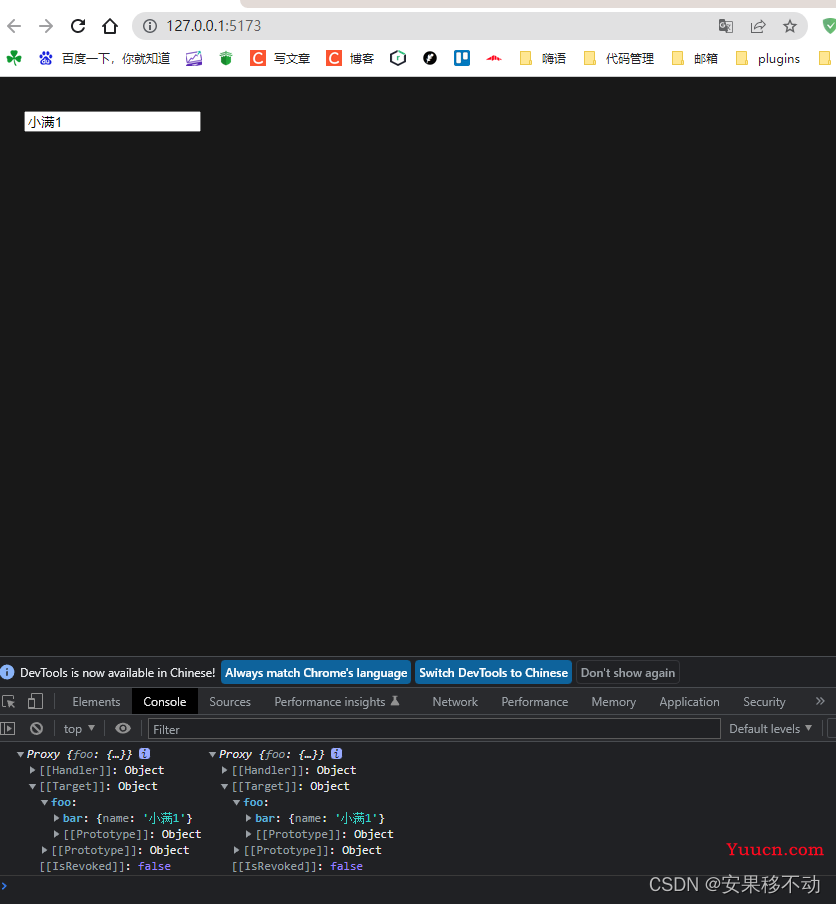The height and width of the screenshot is (904, 836).
Task: Open the green shield extension icon
Action: point(829,26)
